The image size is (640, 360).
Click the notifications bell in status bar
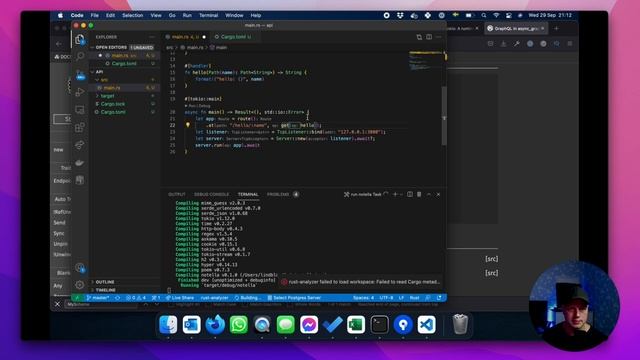click(x=439, y=298)
